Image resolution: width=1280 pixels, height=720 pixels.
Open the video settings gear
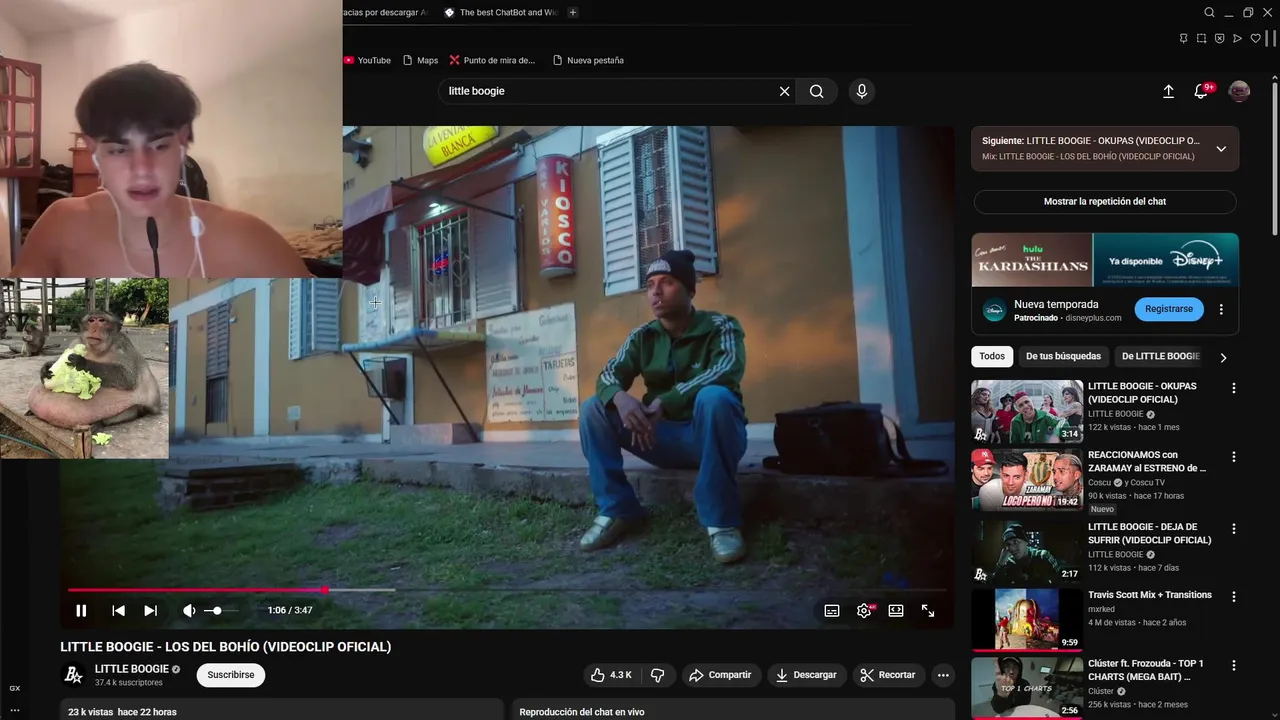tap(864, 611)
